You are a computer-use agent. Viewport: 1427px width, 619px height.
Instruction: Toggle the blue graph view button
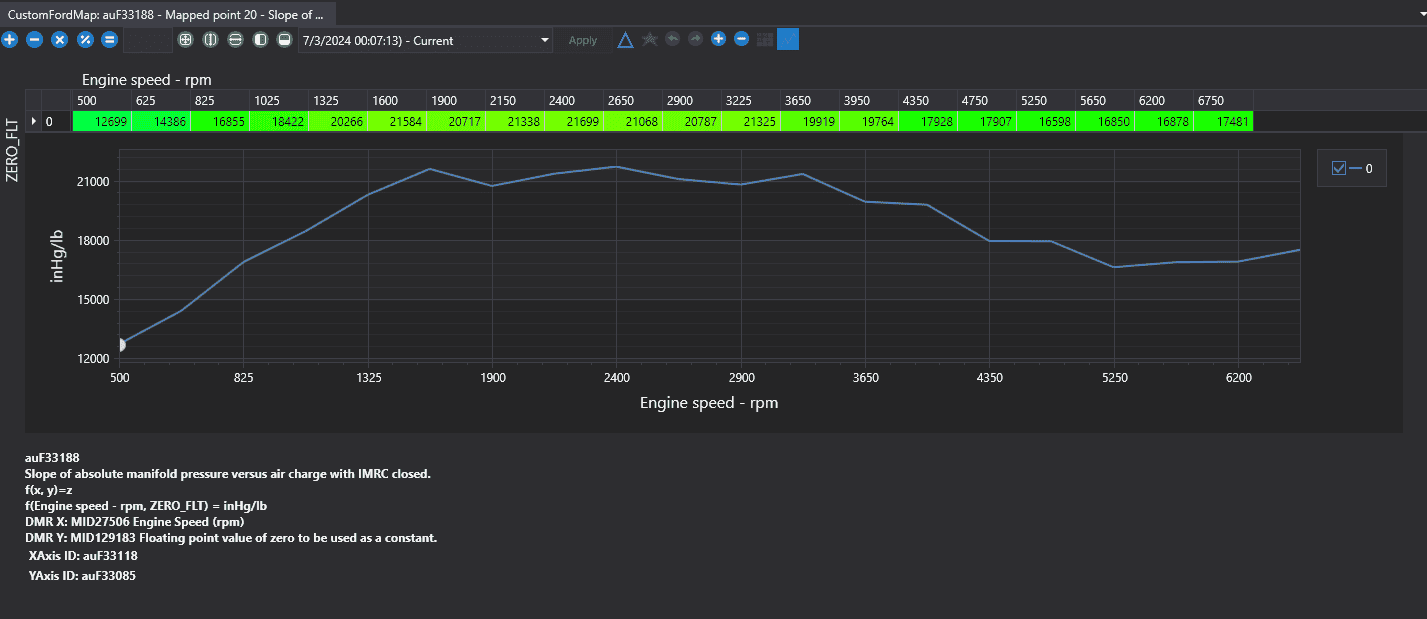[x=788, y=39]
